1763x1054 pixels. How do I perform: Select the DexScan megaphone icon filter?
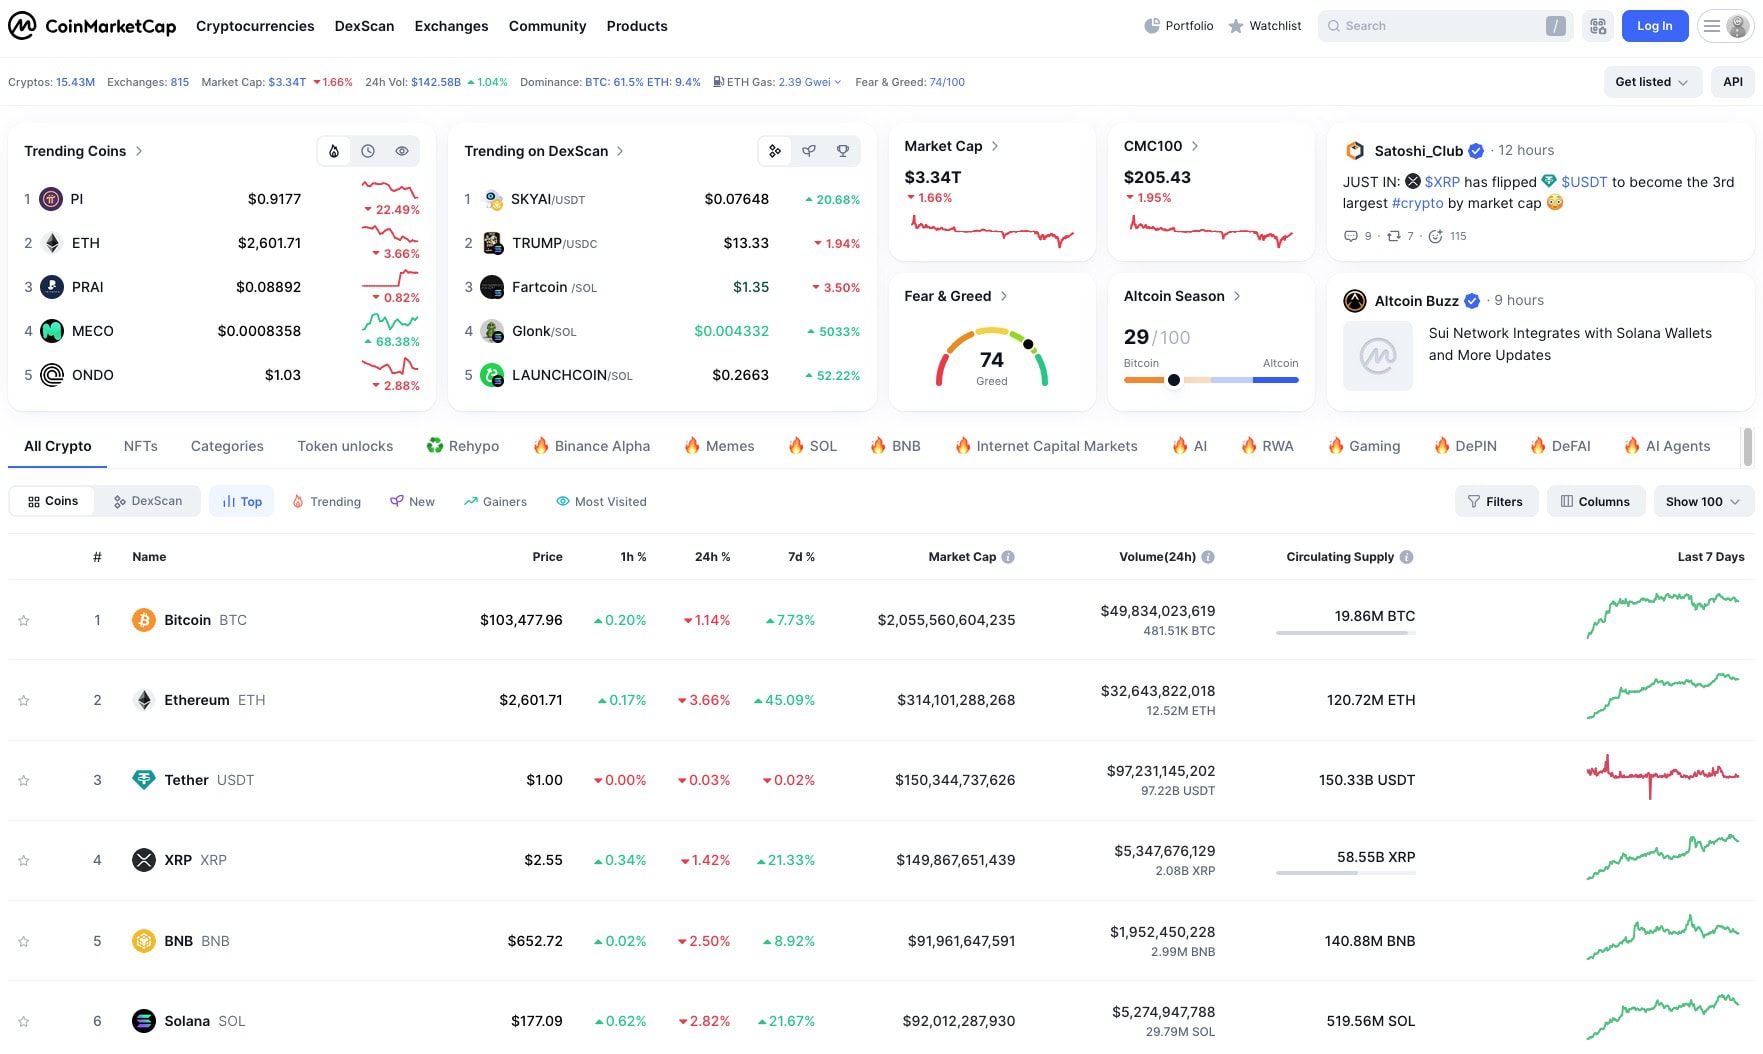pyautogui.click(x=809, y=151)
